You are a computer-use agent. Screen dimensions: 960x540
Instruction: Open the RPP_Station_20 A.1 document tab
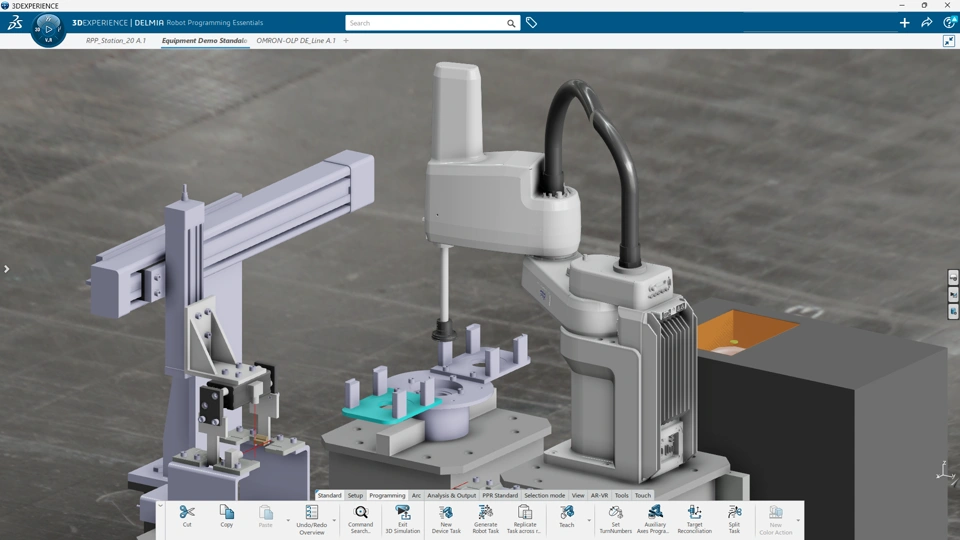click(116, 40)
